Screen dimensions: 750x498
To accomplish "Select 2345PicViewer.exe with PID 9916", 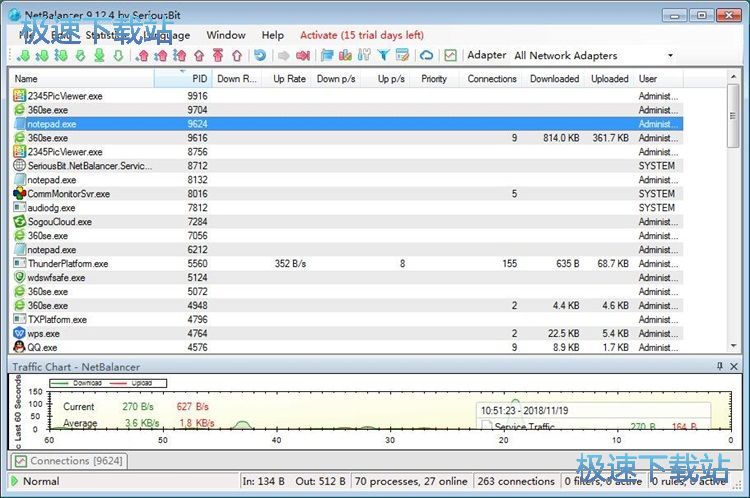I will (347, 96).
